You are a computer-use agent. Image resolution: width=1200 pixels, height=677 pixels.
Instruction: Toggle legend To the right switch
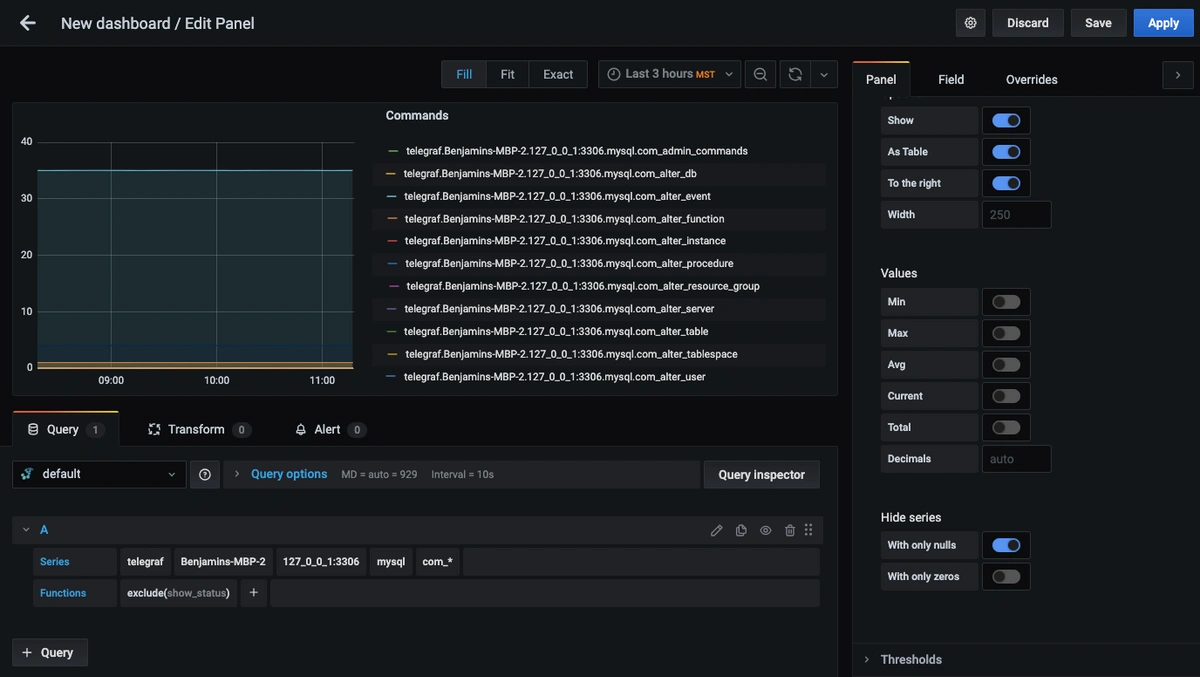1006,183
